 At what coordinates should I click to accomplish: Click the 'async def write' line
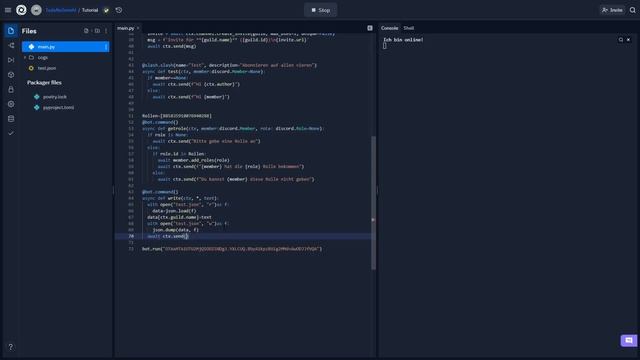180,198
